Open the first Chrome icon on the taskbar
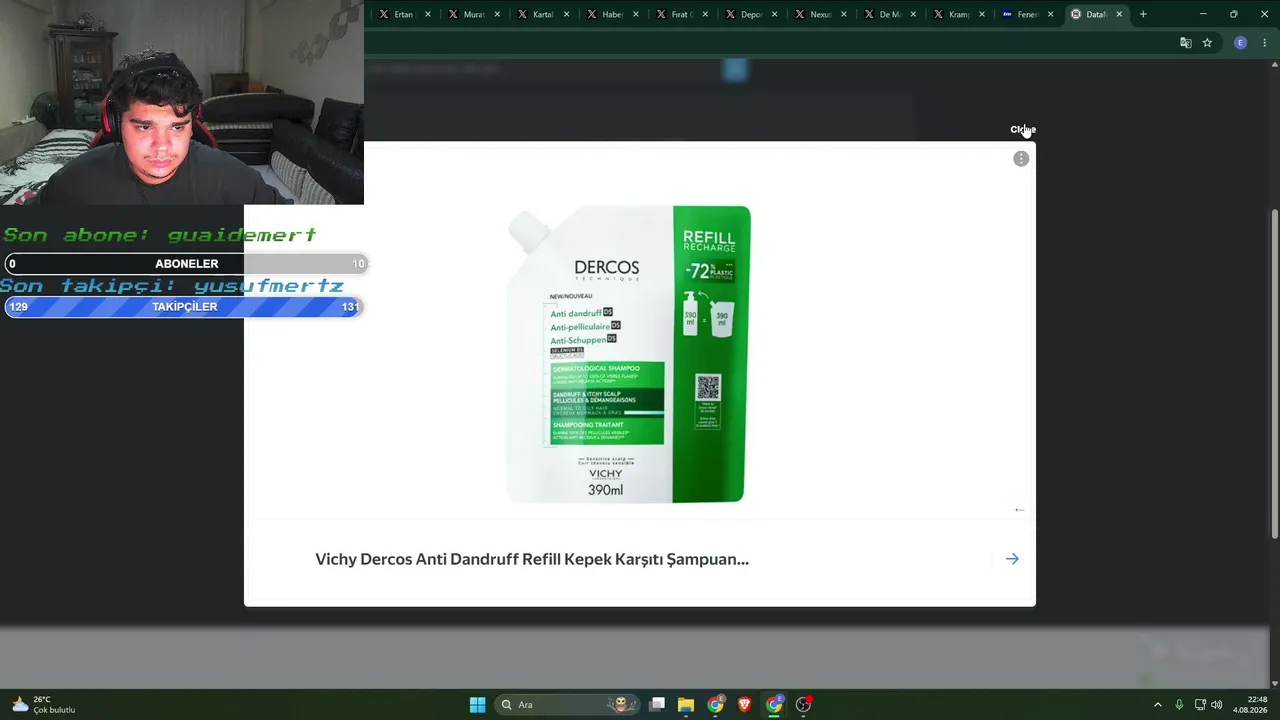 (715, 705)
